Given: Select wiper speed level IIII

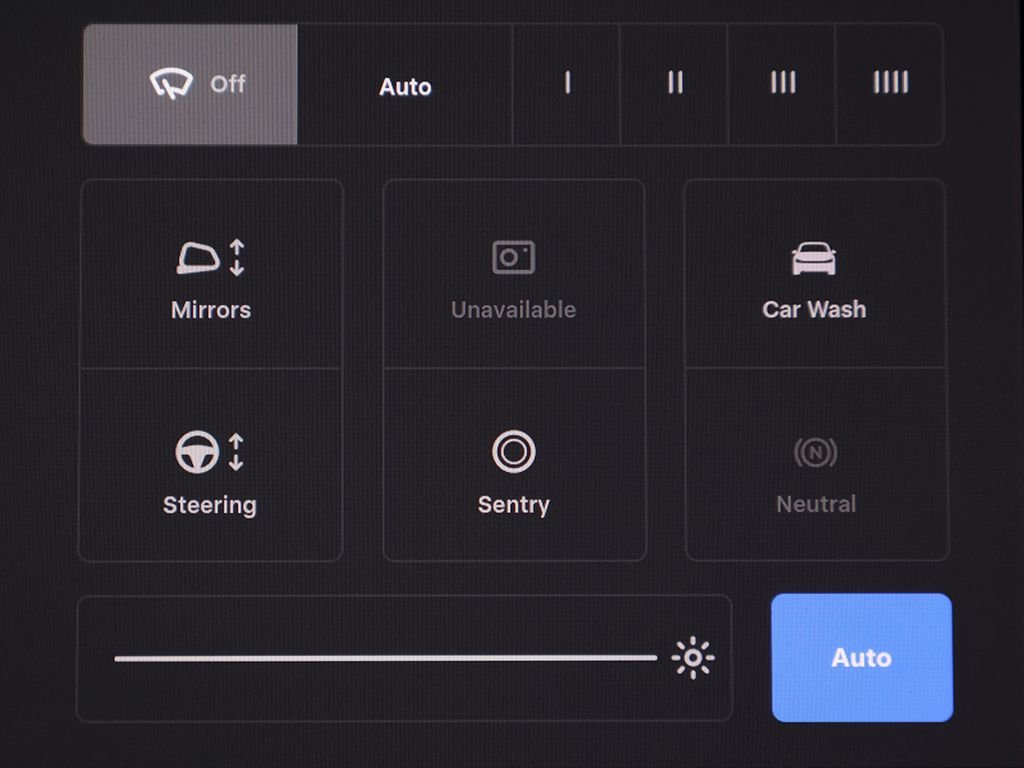Looking at the screenshot, I should pyautogui.click(x=890, y=84).
